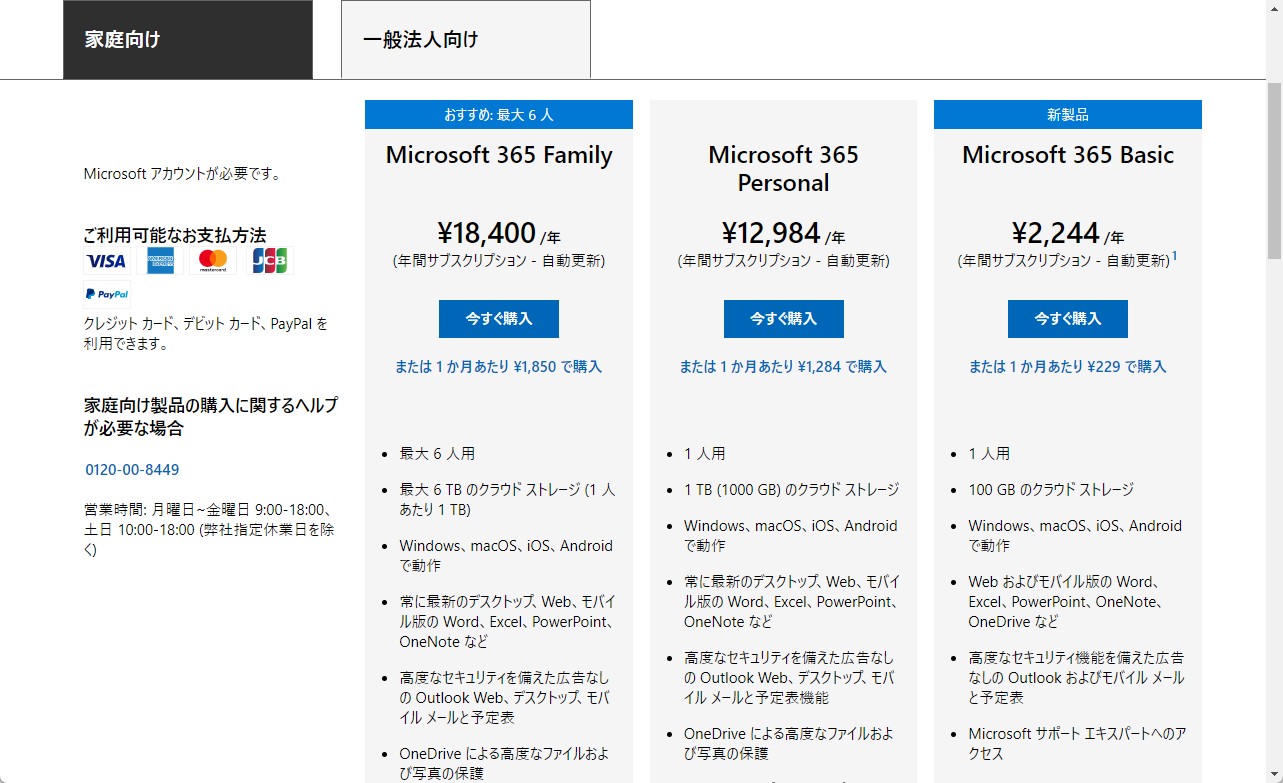1283x783 pixels.
Task: Switch to the 一般法人向け tab
Action: tap(465, 38)
